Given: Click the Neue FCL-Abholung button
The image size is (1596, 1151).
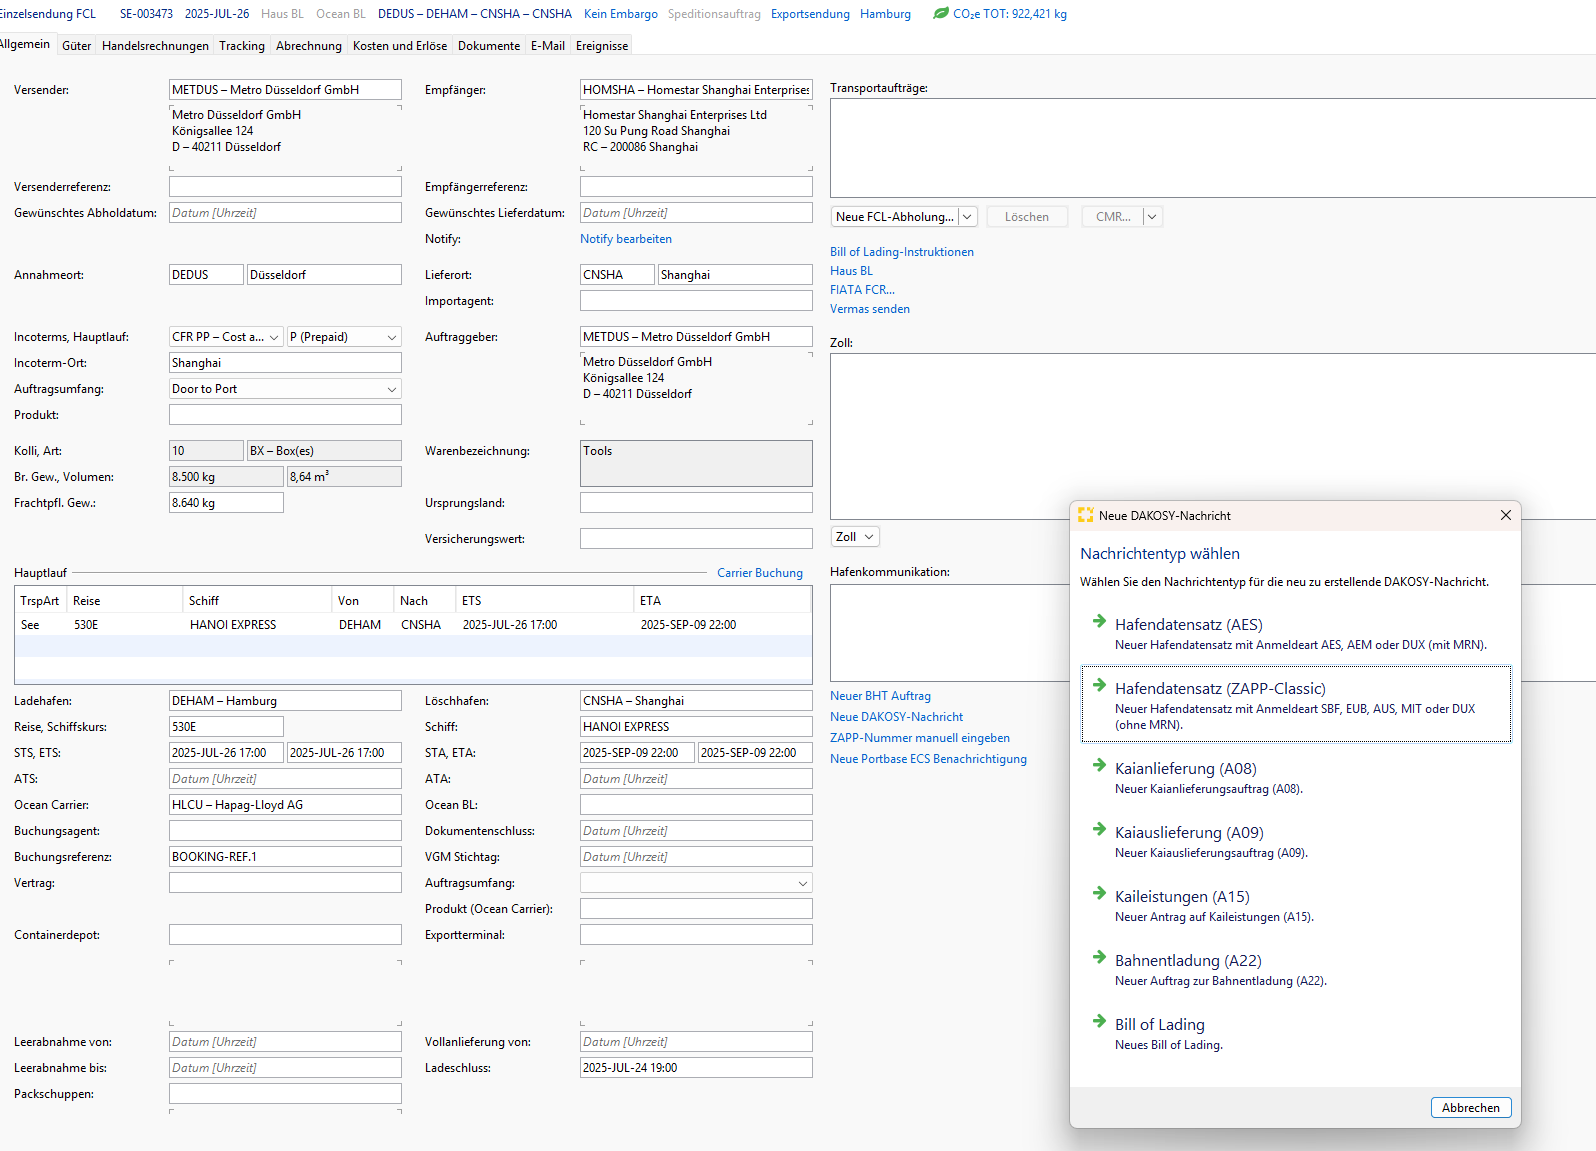Looking at the screenshot, I should (x=895, y=217).
